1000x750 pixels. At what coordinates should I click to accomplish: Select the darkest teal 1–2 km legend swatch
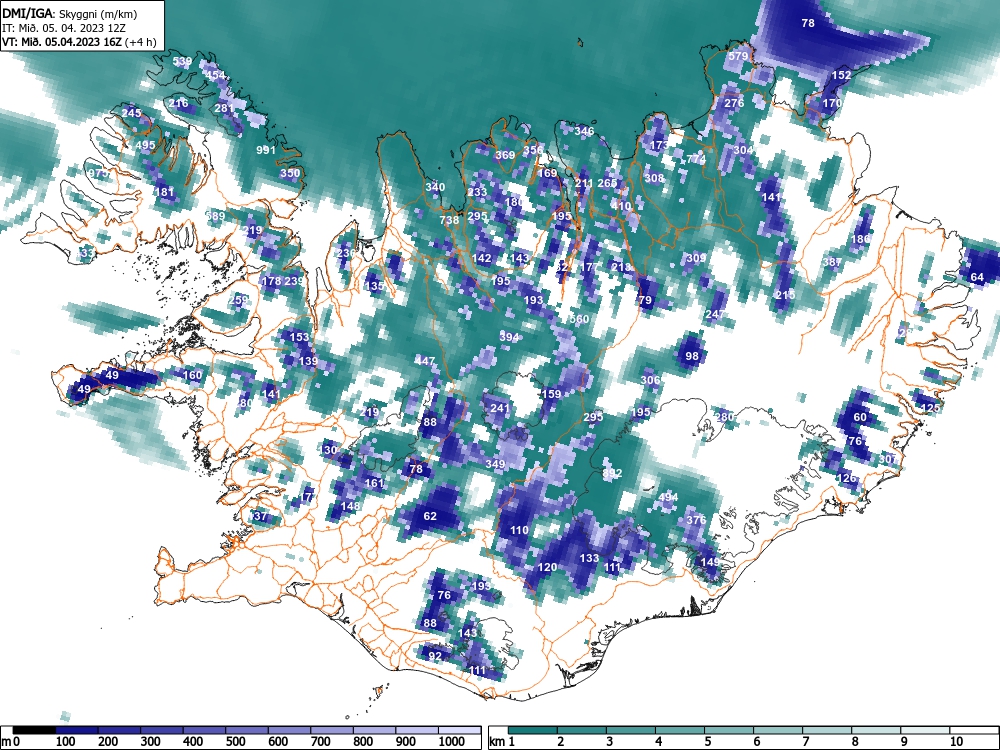[533, 730]
